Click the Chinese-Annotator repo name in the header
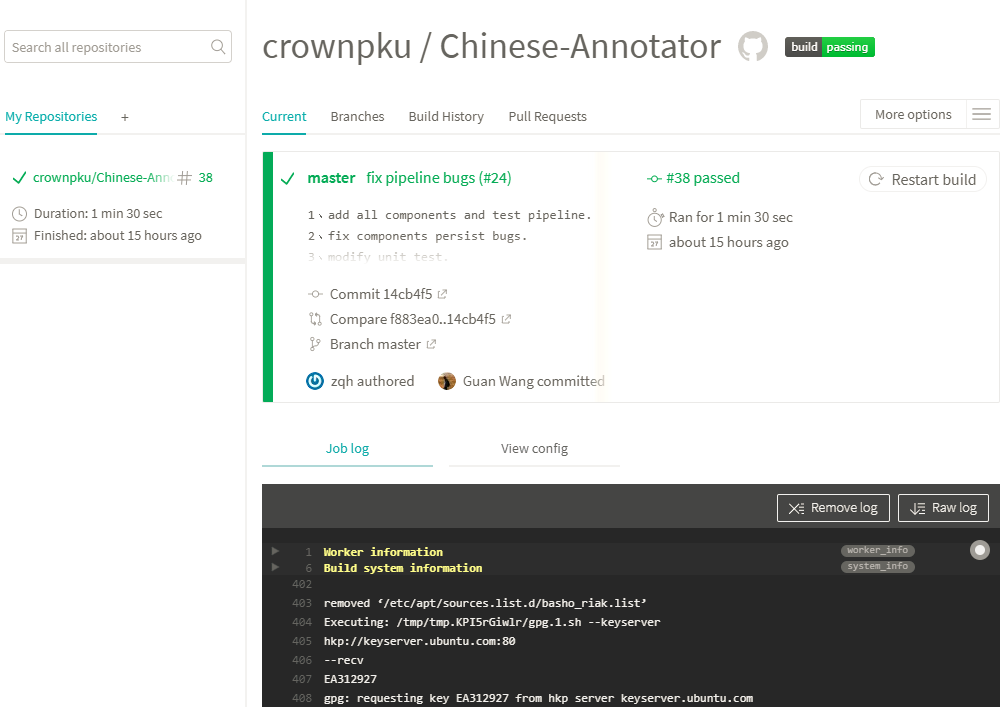 (580, 46)
